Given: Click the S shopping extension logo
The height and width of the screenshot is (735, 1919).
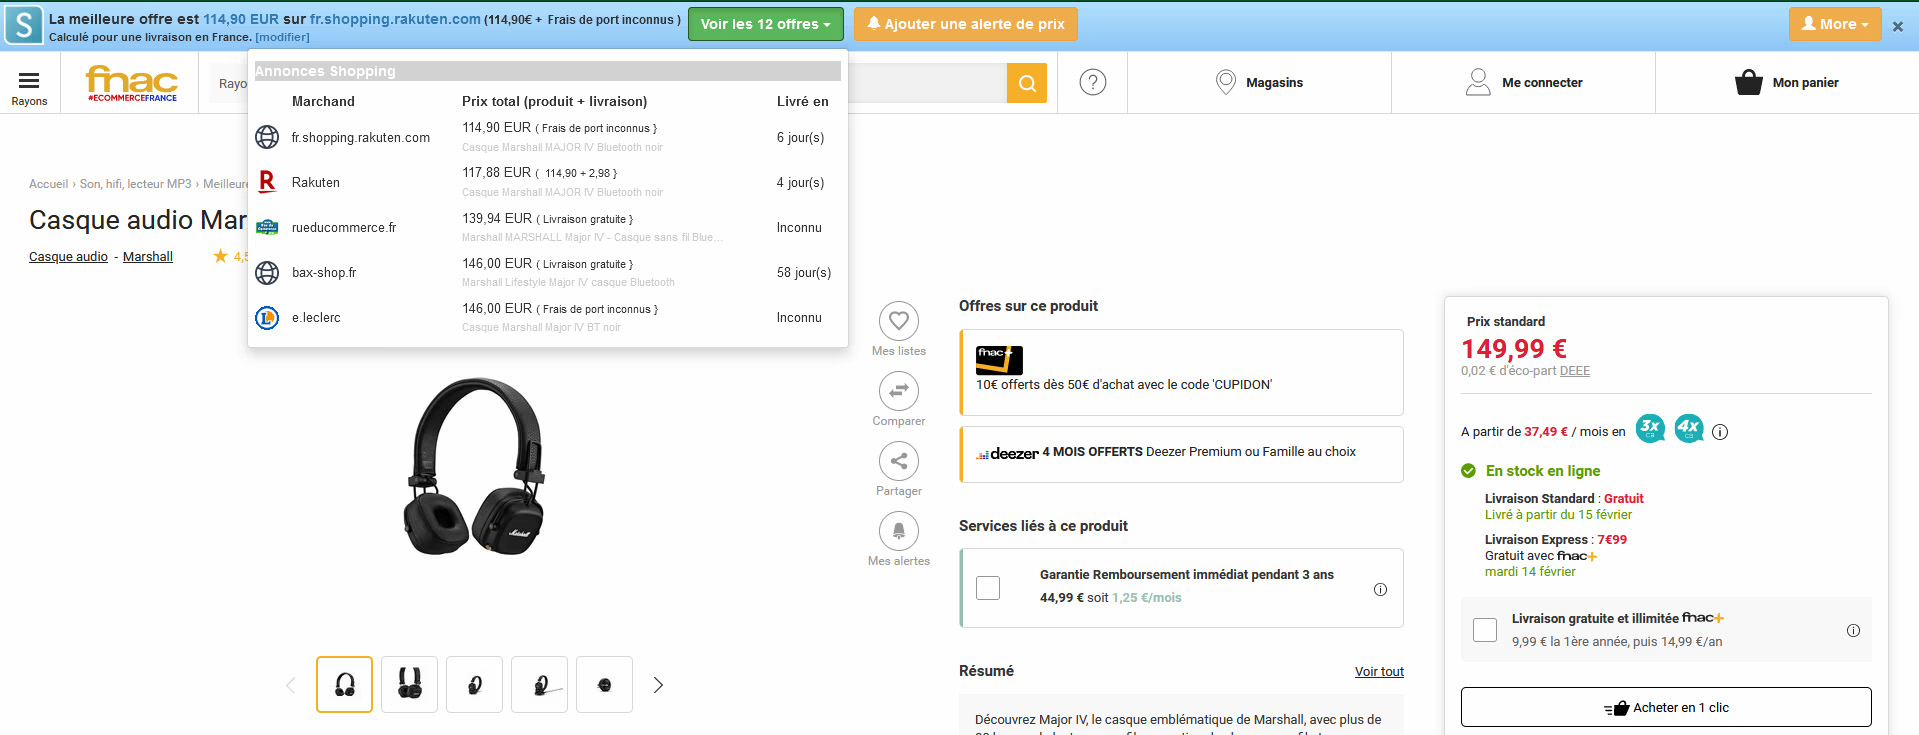Looking at the screenshot, I should coord(24,25).
